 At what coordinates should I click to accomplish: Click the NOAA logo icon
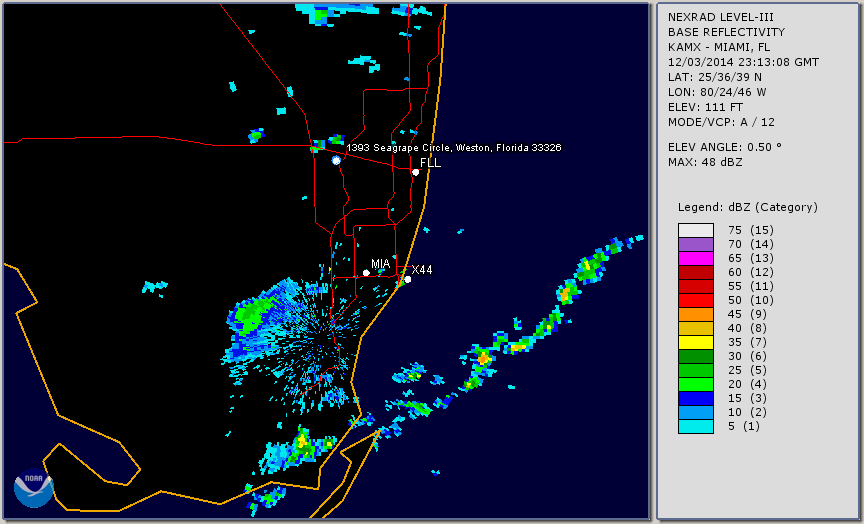[x=34, y=488]
